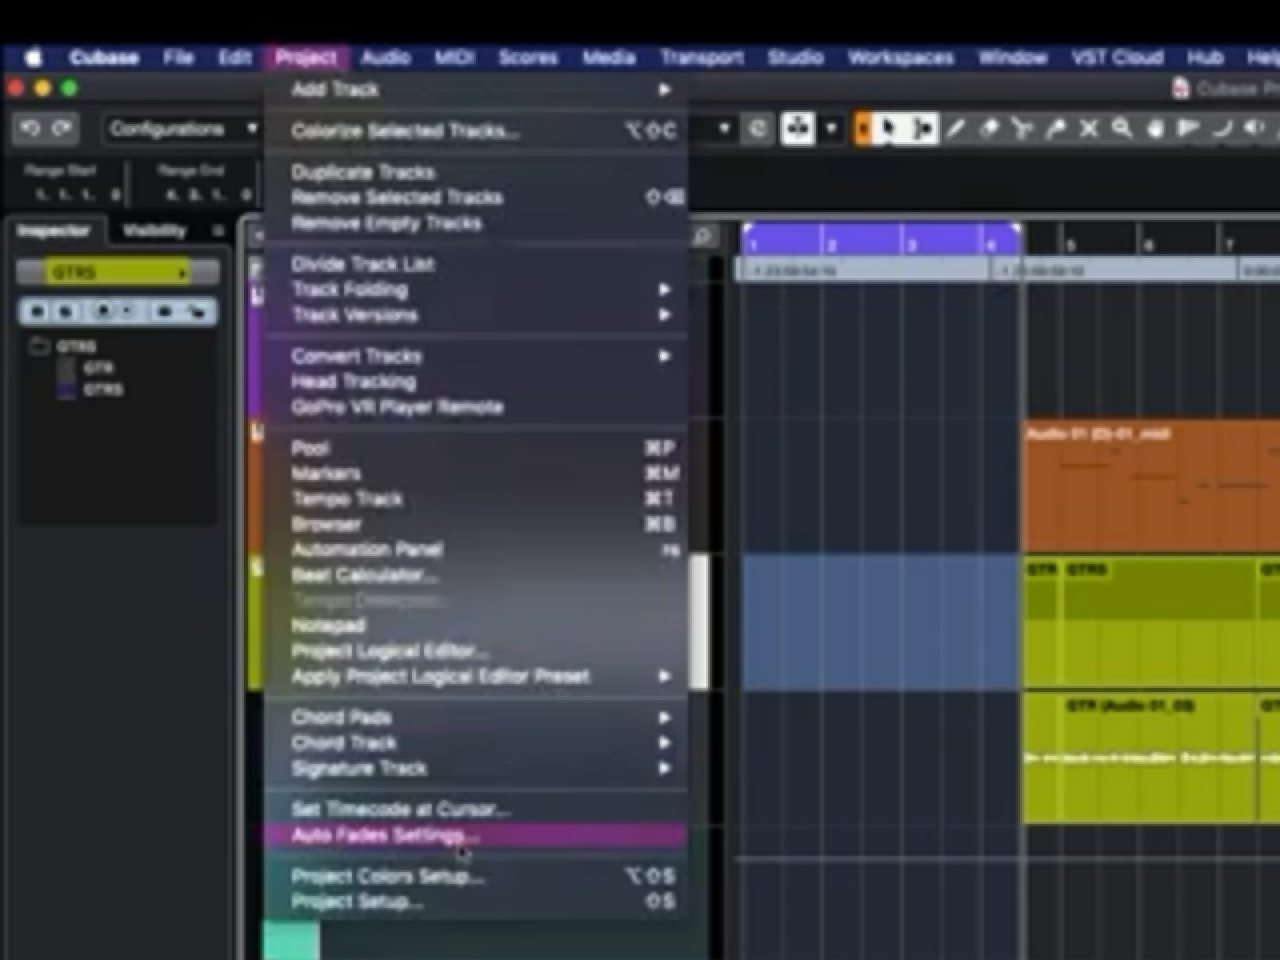Open Beat Calculator

pyautogui.click(x=477, y=575)
